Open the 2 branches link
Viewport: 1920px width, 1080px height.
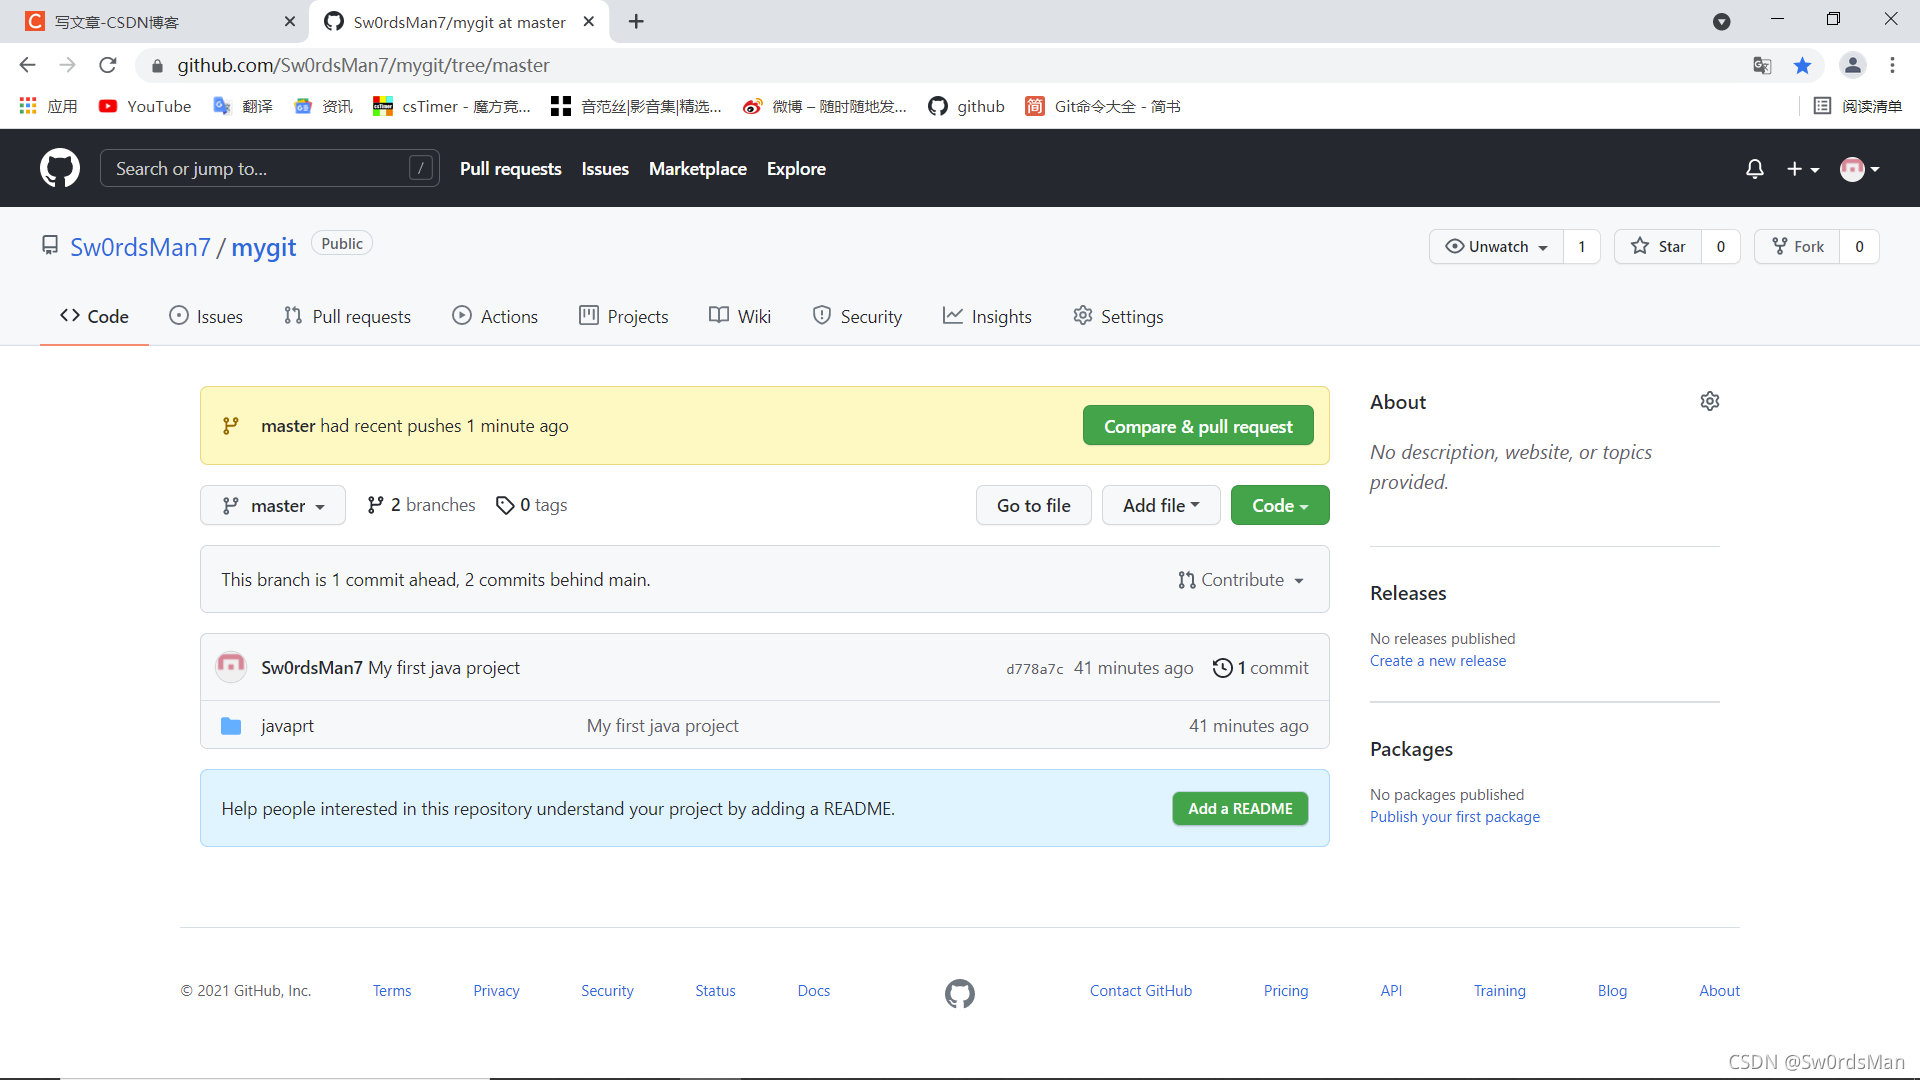click(421, 505)
